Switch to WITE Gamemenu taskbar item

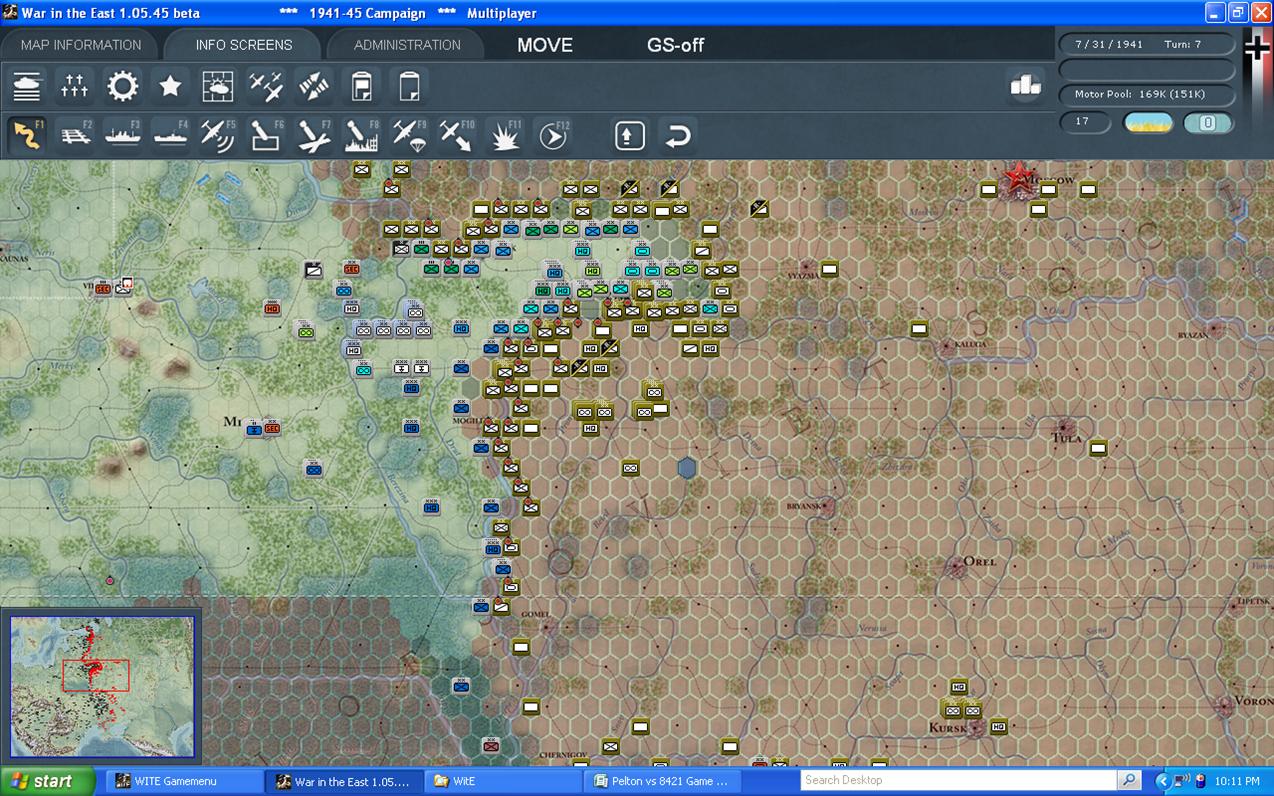[x=185, y=781]
